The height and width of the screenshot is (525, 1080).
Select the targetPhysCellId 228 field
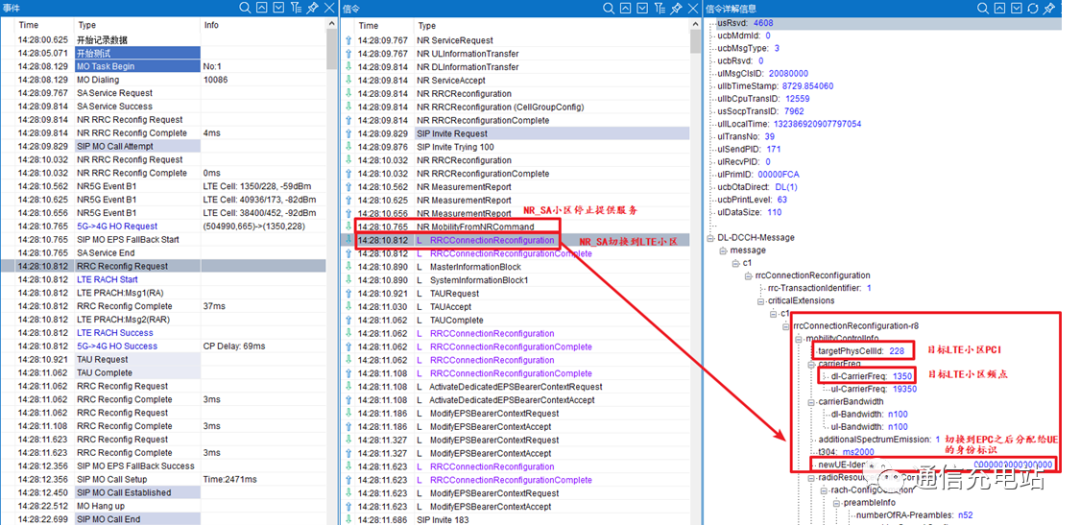point(861,351)
